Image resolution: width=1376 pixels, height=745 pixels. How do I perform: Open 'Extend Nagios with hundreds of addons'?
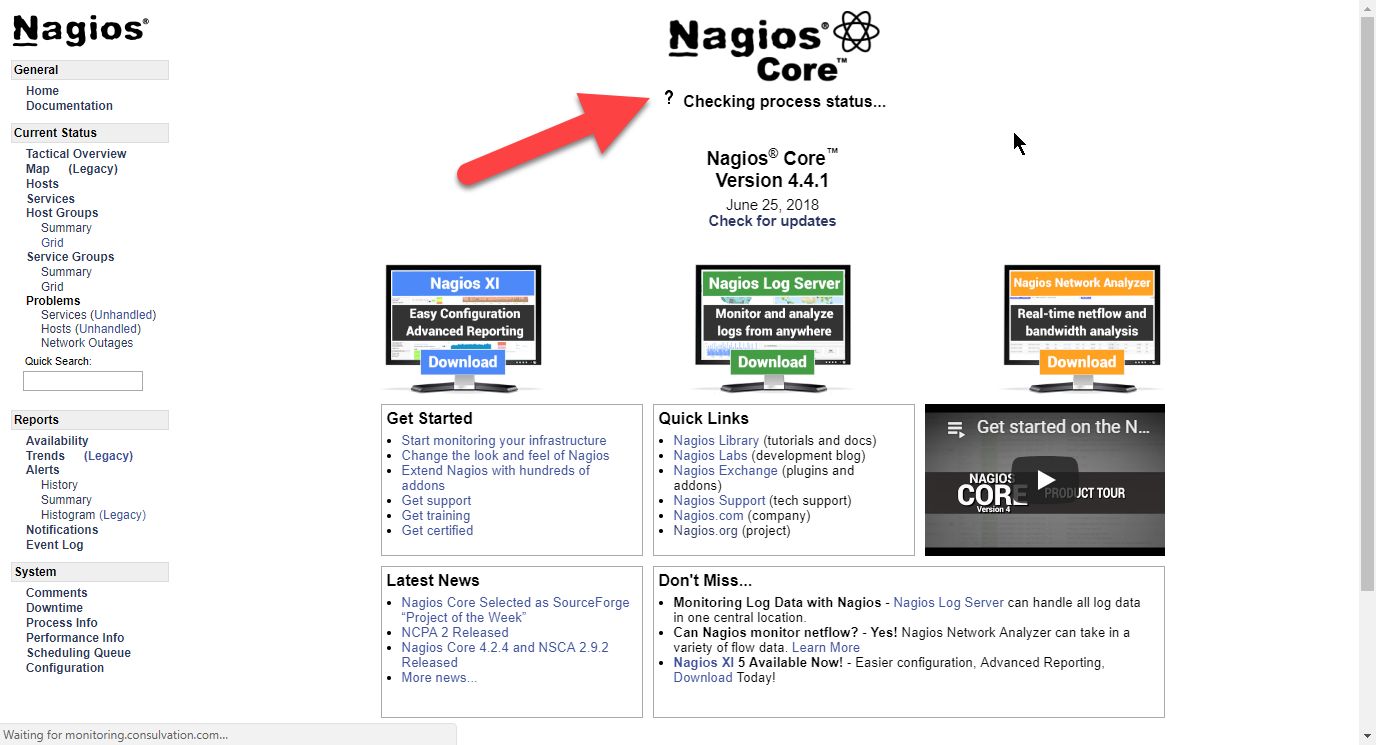(x=496, y=478)
